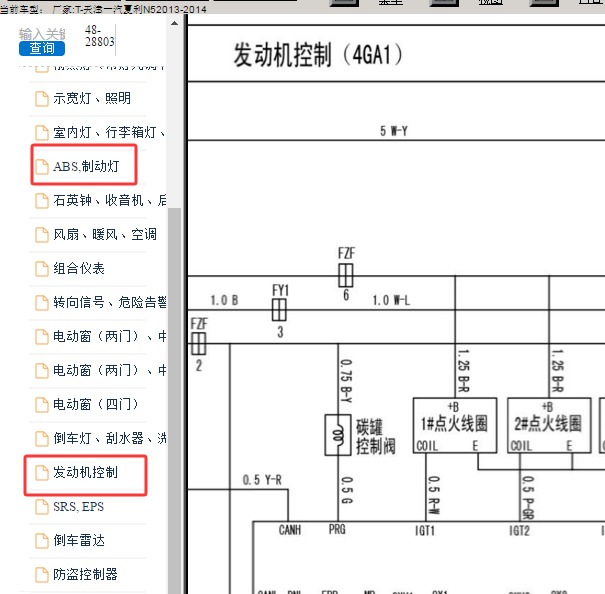
Task: Click the CANH pin label
Action: tap(290, 530)
